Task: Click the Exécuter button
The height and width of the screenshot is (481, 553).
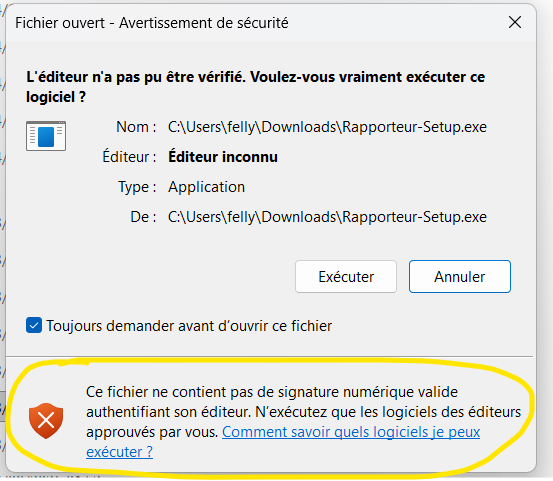Action: (x=346, y=276)
